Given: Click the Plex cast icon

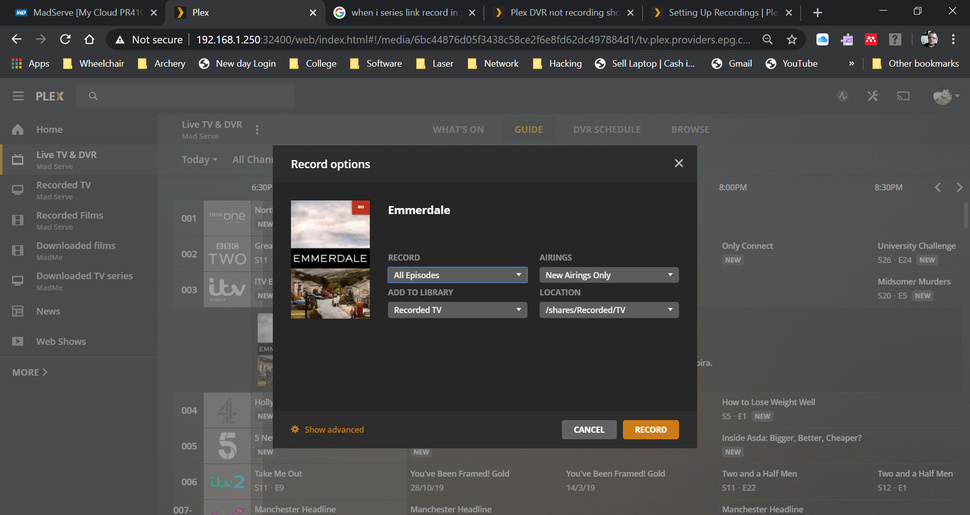Looking at the screenshot, I should (x=903, y=96).
